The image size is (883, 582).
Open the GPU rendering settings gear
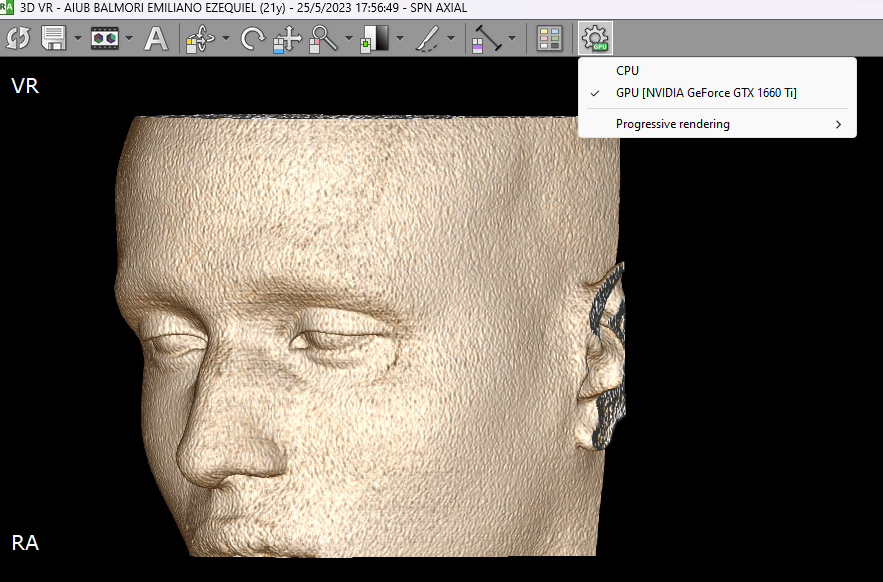[594, 38]
